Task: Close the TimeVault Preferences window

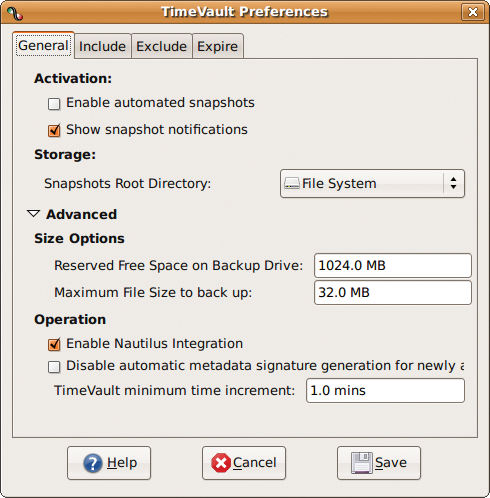Action: [x=473, y=12]
